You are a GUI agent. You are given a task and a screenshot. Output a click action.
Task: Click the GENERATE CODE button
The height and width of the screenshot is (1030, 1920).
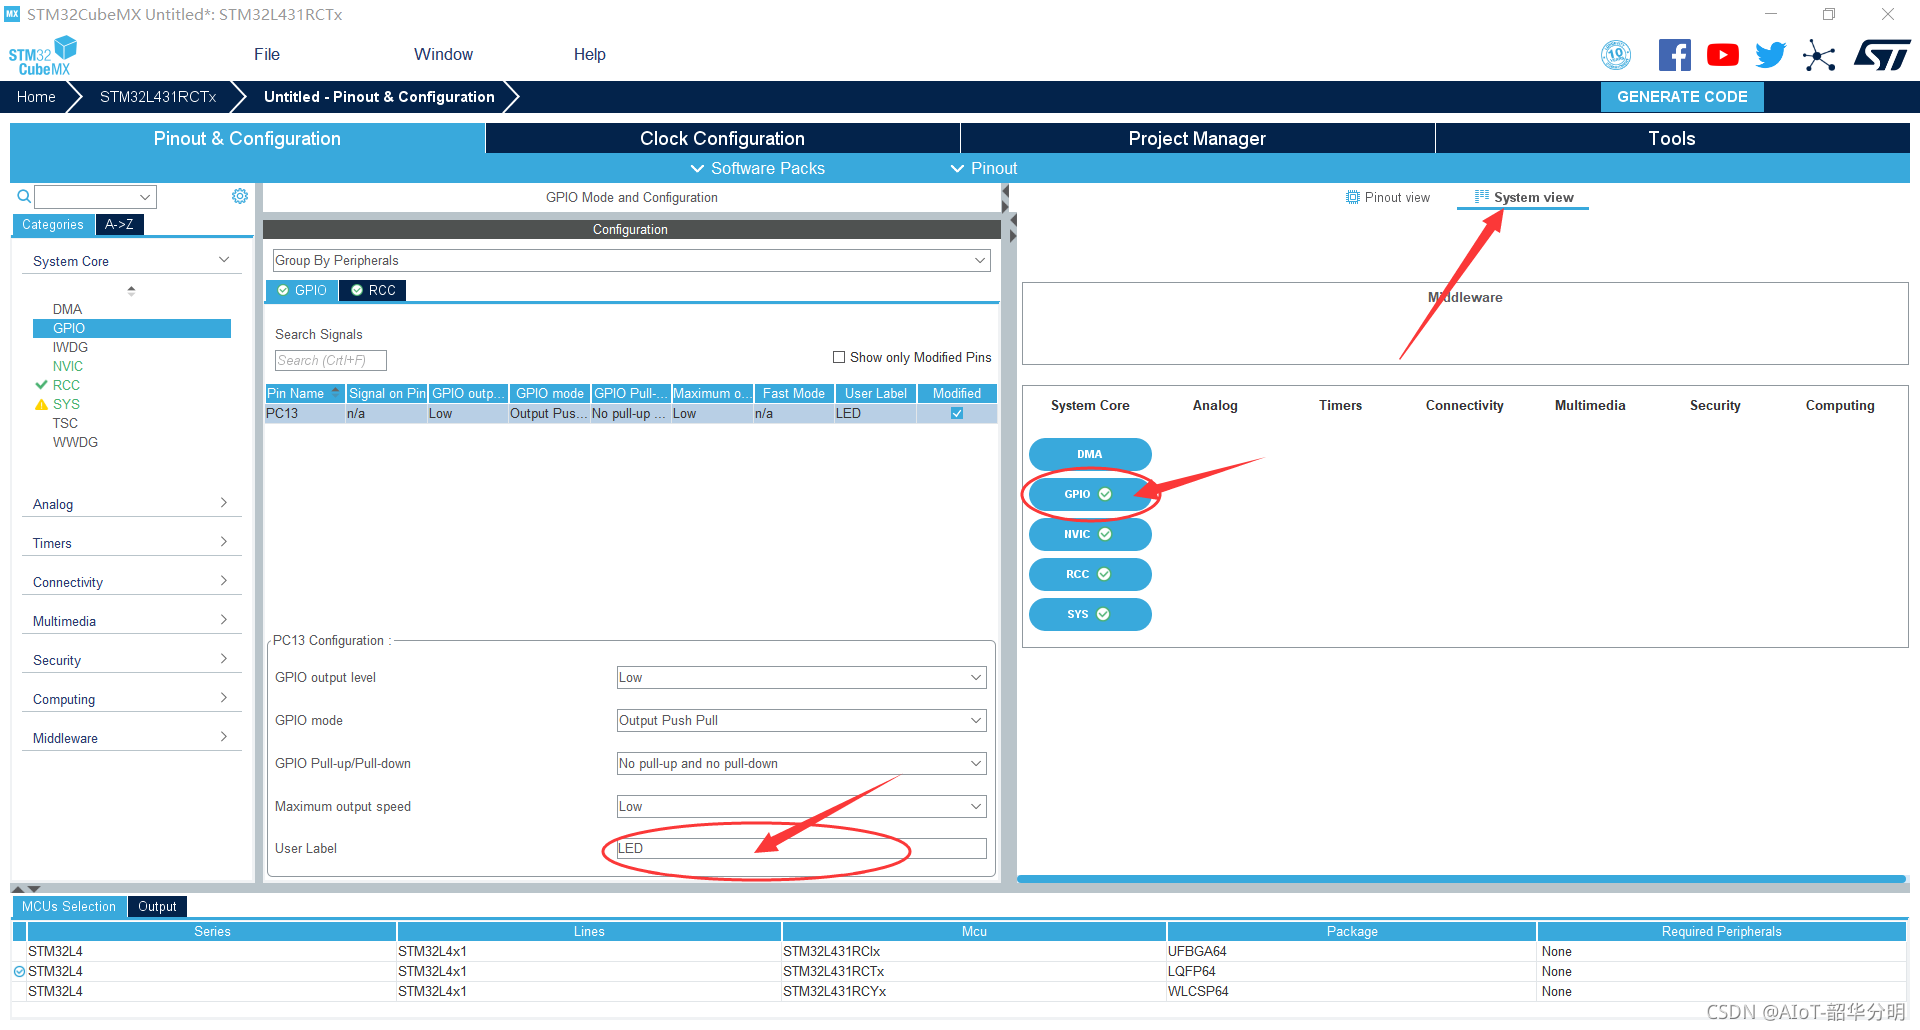[x=1682, y=97]
